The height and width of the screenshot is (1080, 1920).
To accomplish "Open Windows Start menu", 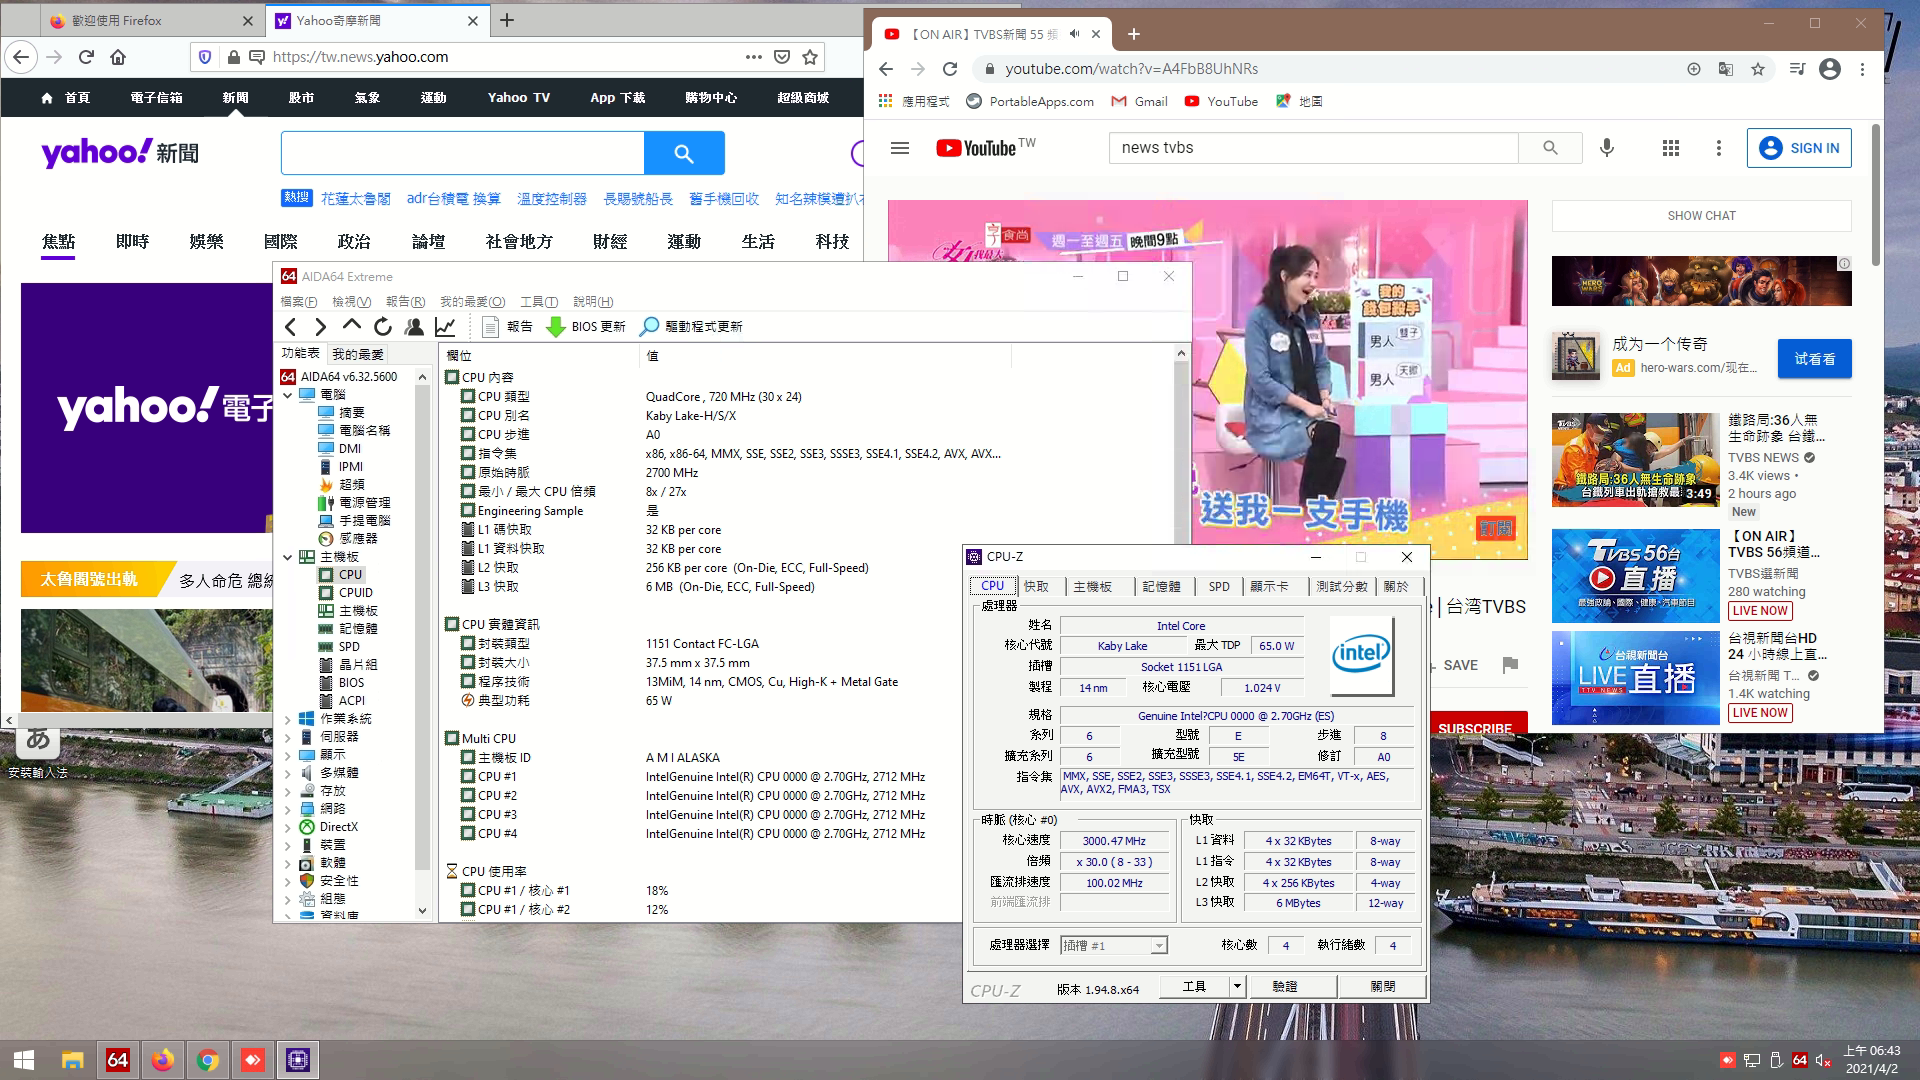I will tap(24, 1060).
